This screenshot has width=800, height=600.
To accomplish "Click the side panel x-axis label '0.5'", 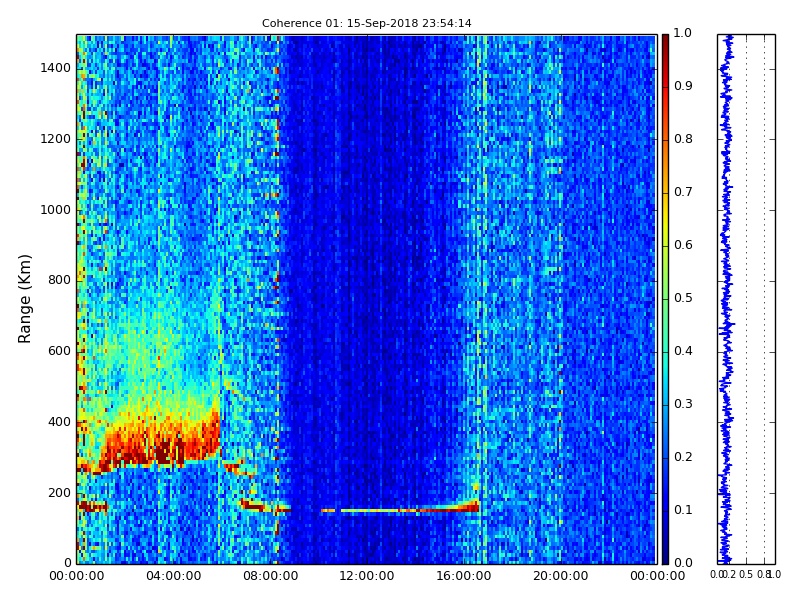I will [x=746, y=574].
